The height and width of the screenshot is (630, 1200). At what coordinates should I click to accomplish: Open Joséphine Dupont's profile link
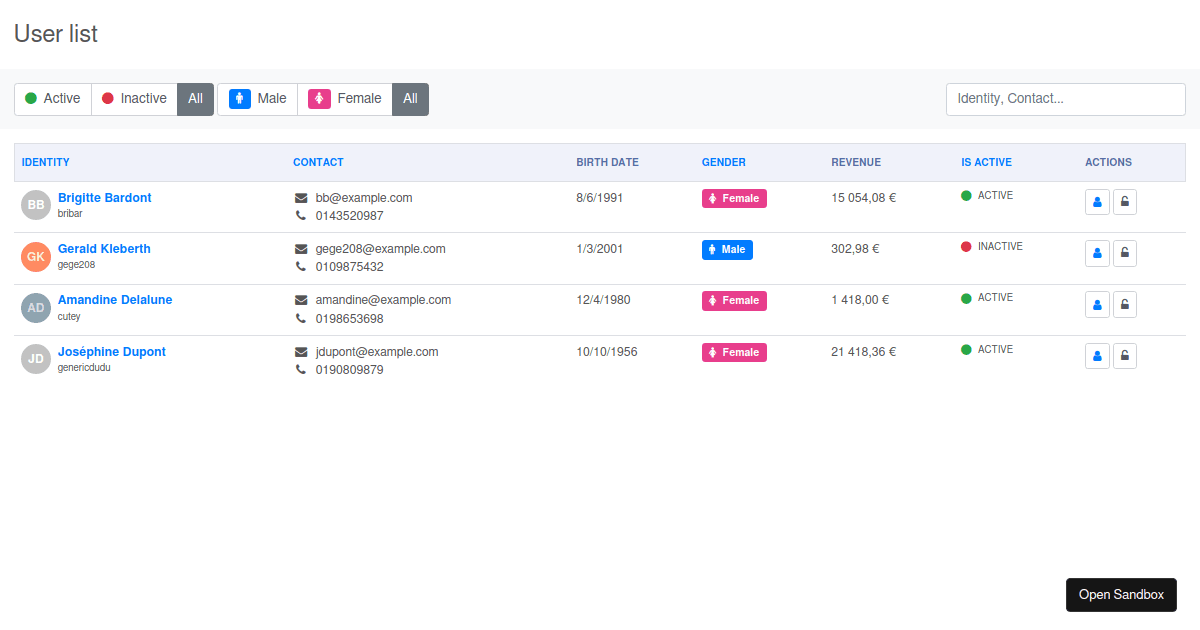click(x=111, y=351)
